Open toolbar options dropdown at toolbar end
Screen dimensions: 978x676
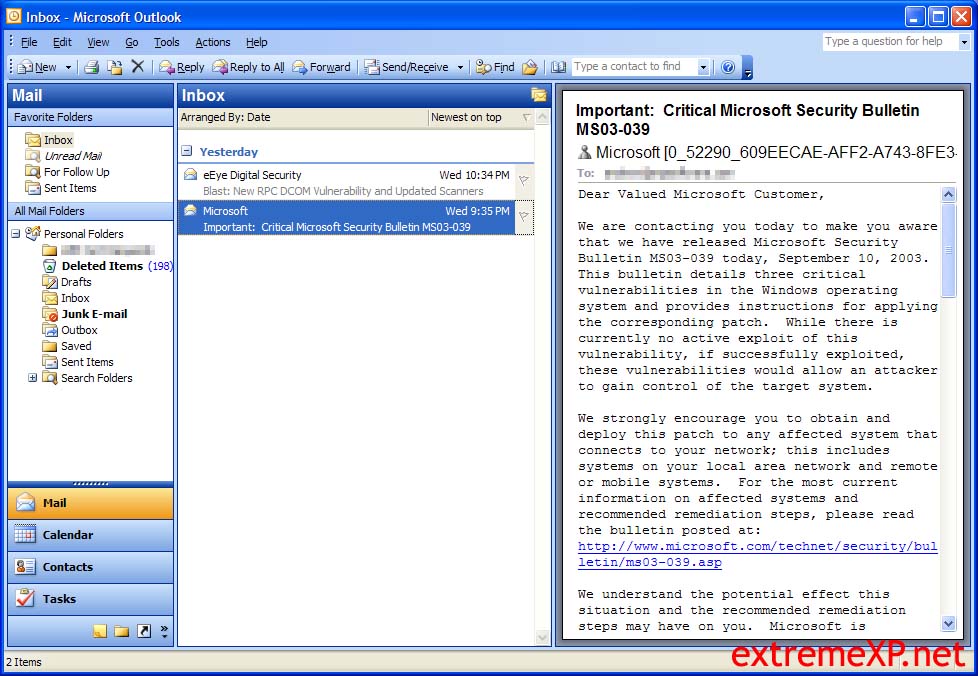coord(747,67)
